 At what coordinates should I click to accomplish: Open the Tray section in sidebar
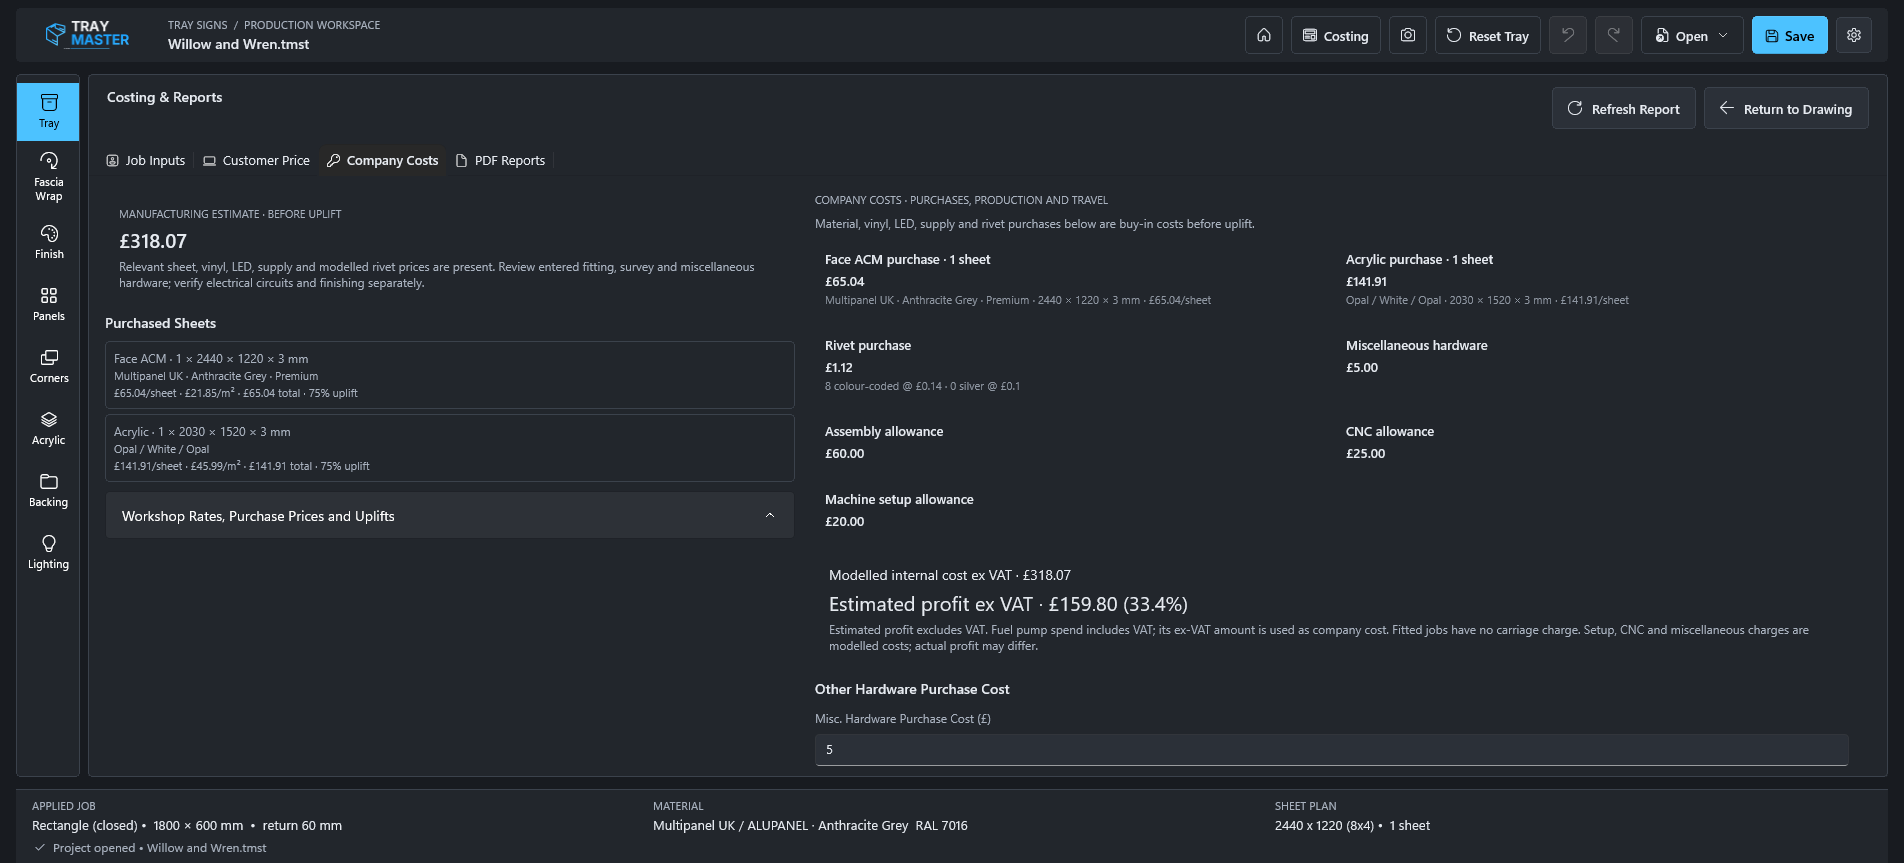48,111
